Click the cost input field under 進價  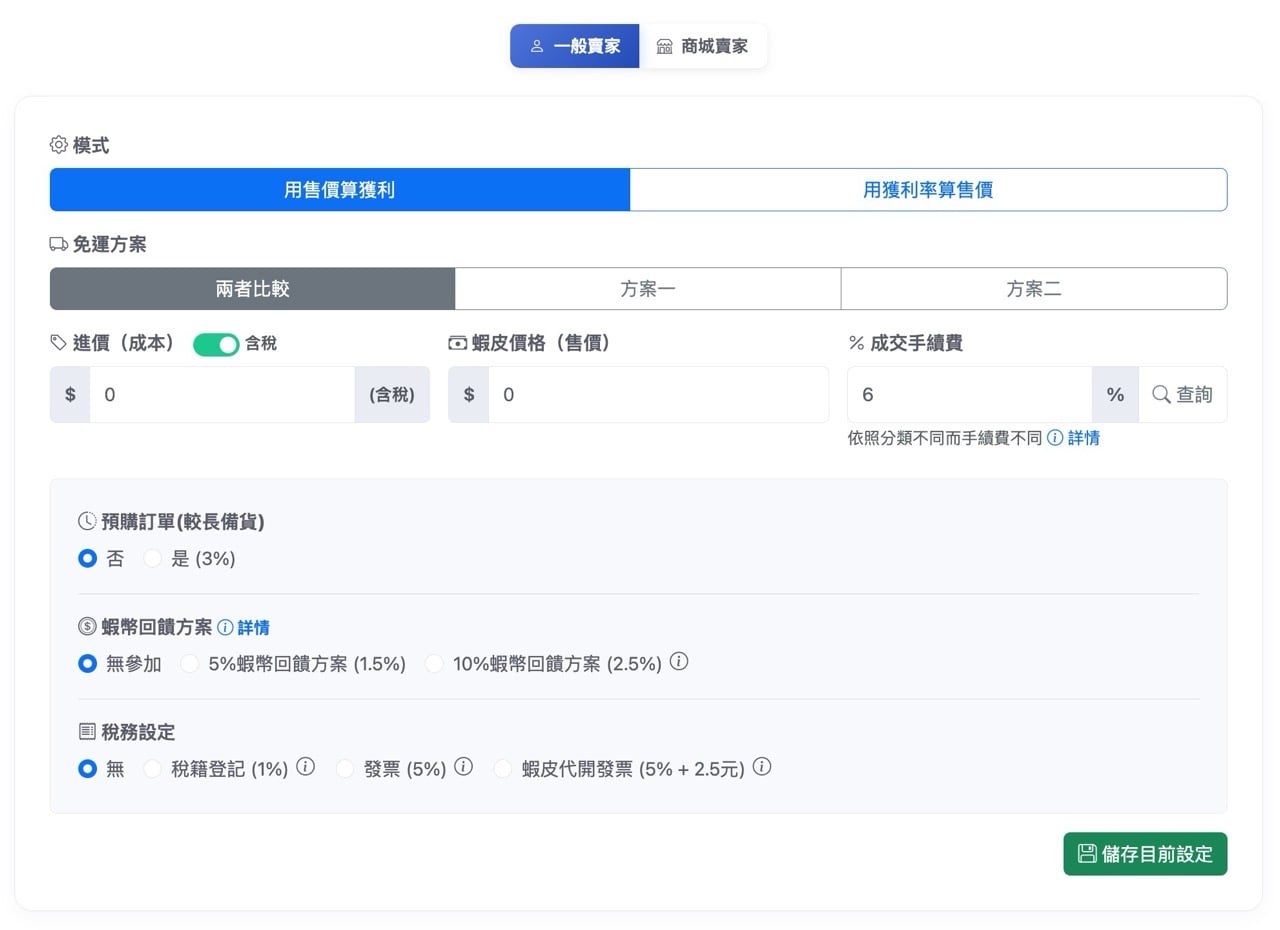[x=220, y=394]
